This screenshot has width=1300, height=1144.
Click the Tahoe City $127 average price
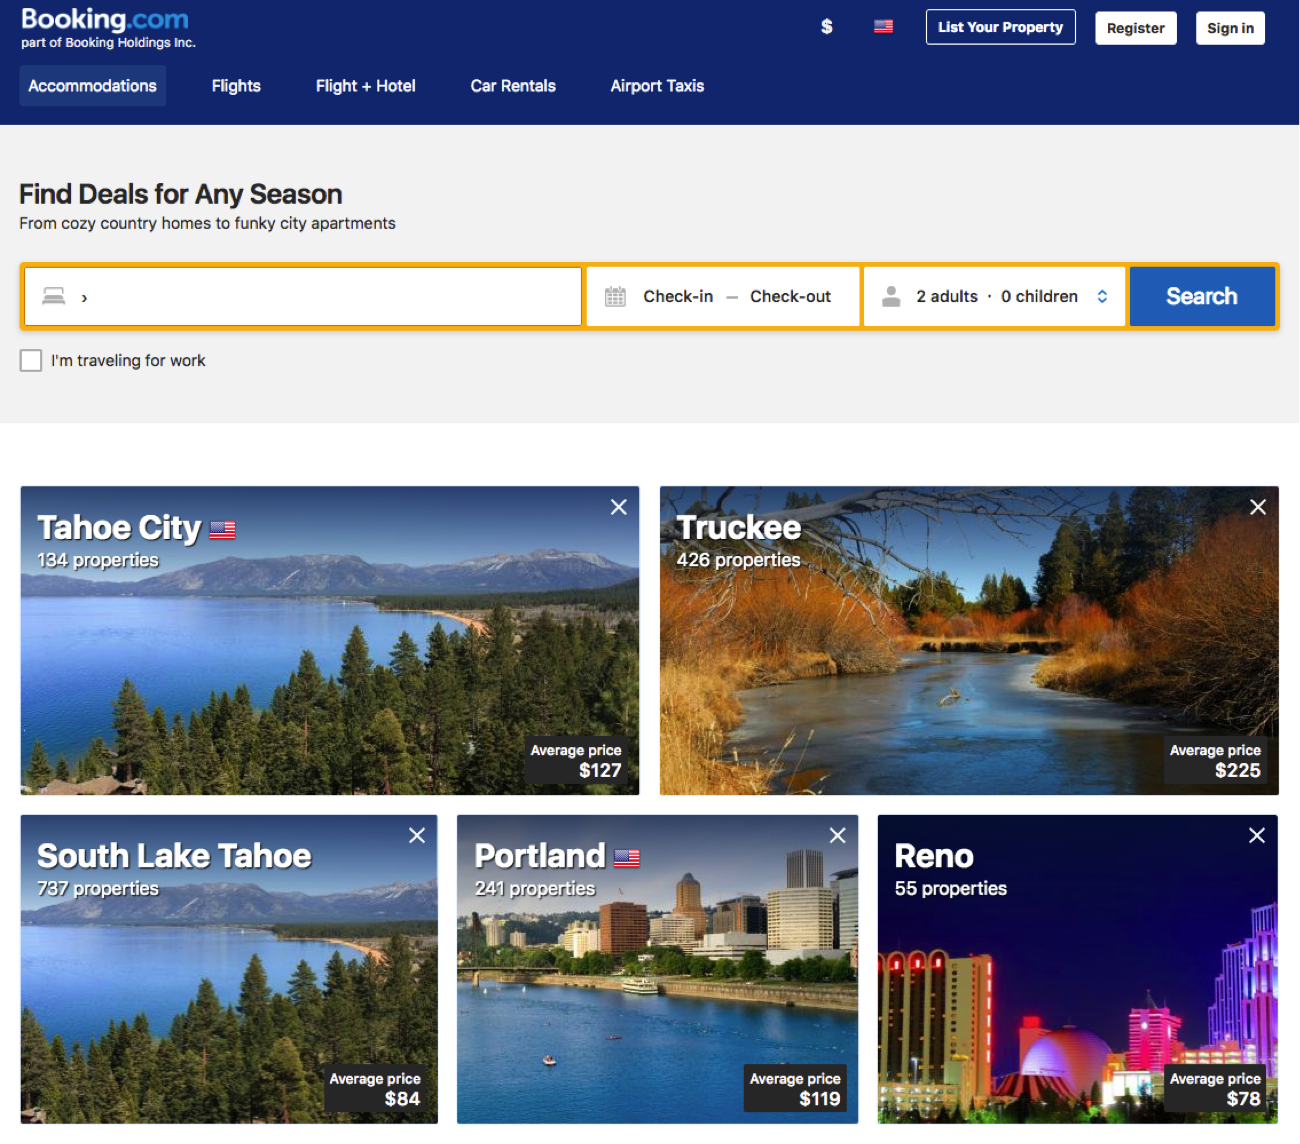click(576, 761)
